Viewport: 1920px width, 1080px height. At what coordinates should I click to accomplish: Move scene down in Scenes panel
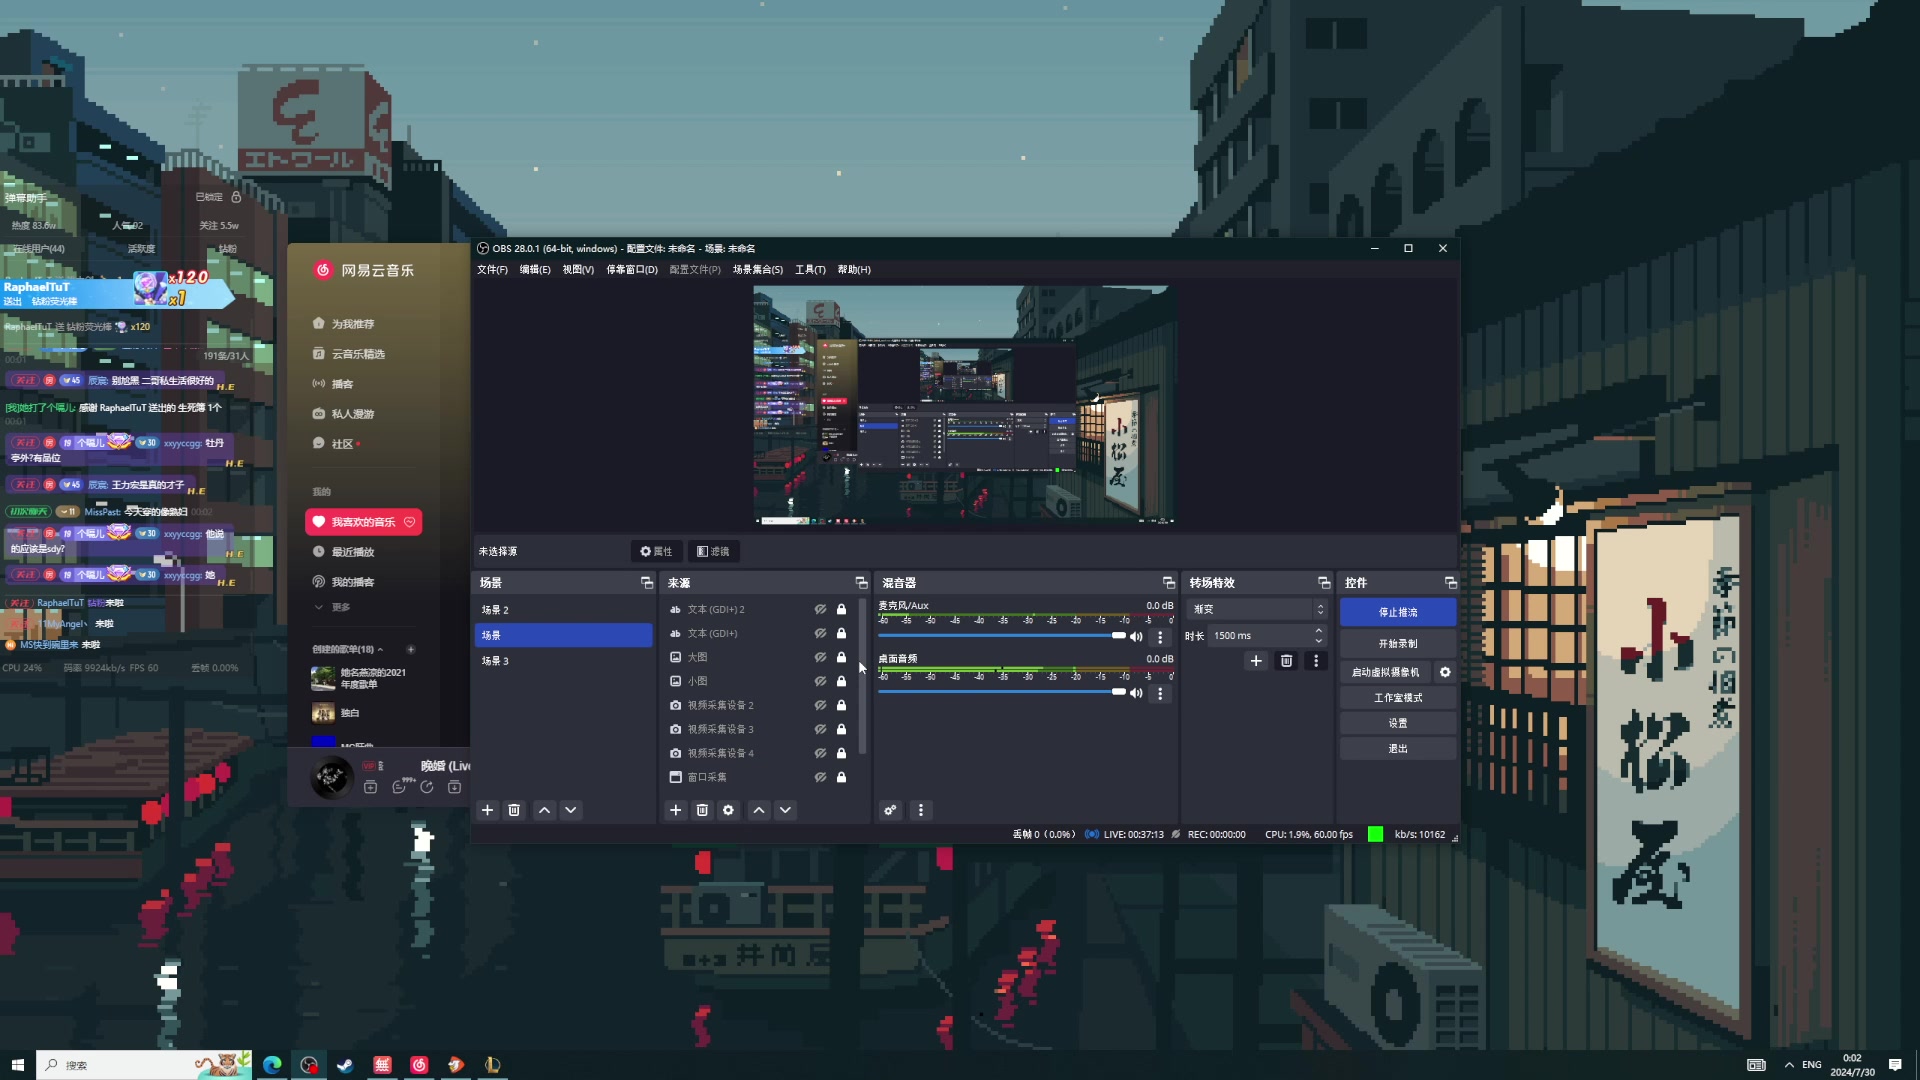[571, 810]
